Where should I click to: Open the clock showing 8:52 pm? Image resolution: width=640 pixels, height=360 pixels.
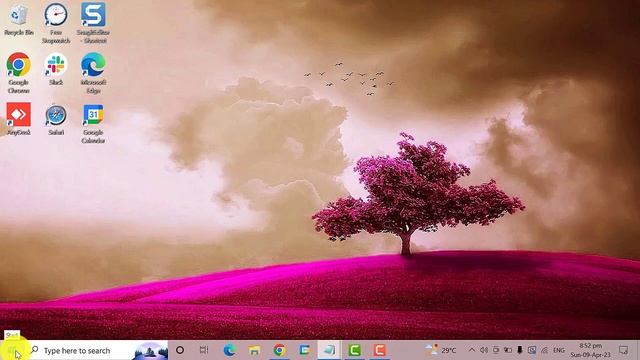590,350
